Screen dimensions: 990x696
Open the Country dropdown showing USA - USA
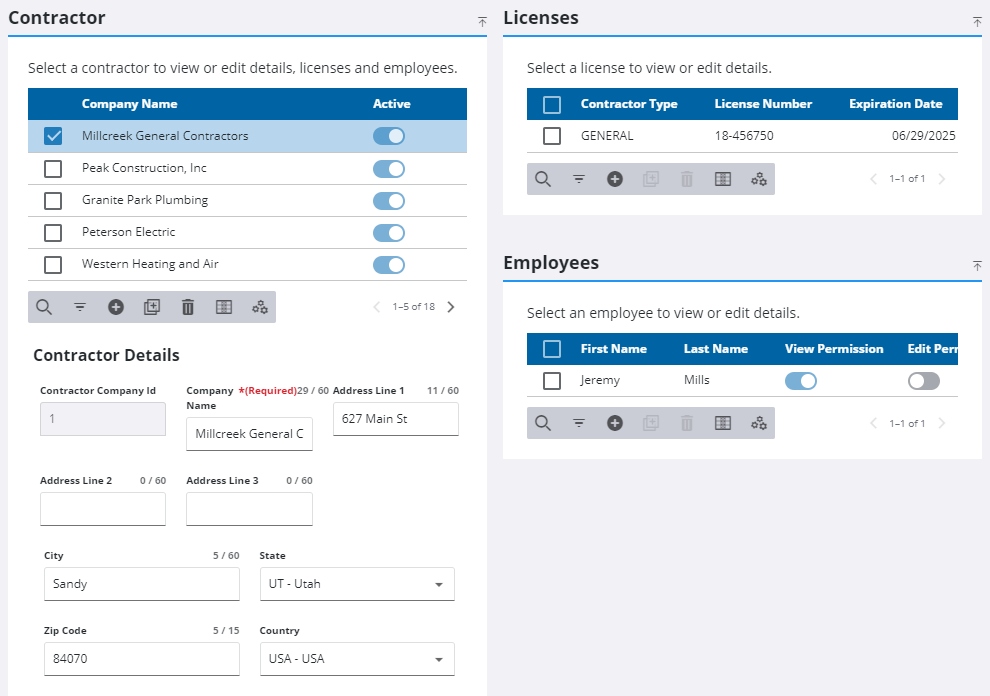[357, 659]
